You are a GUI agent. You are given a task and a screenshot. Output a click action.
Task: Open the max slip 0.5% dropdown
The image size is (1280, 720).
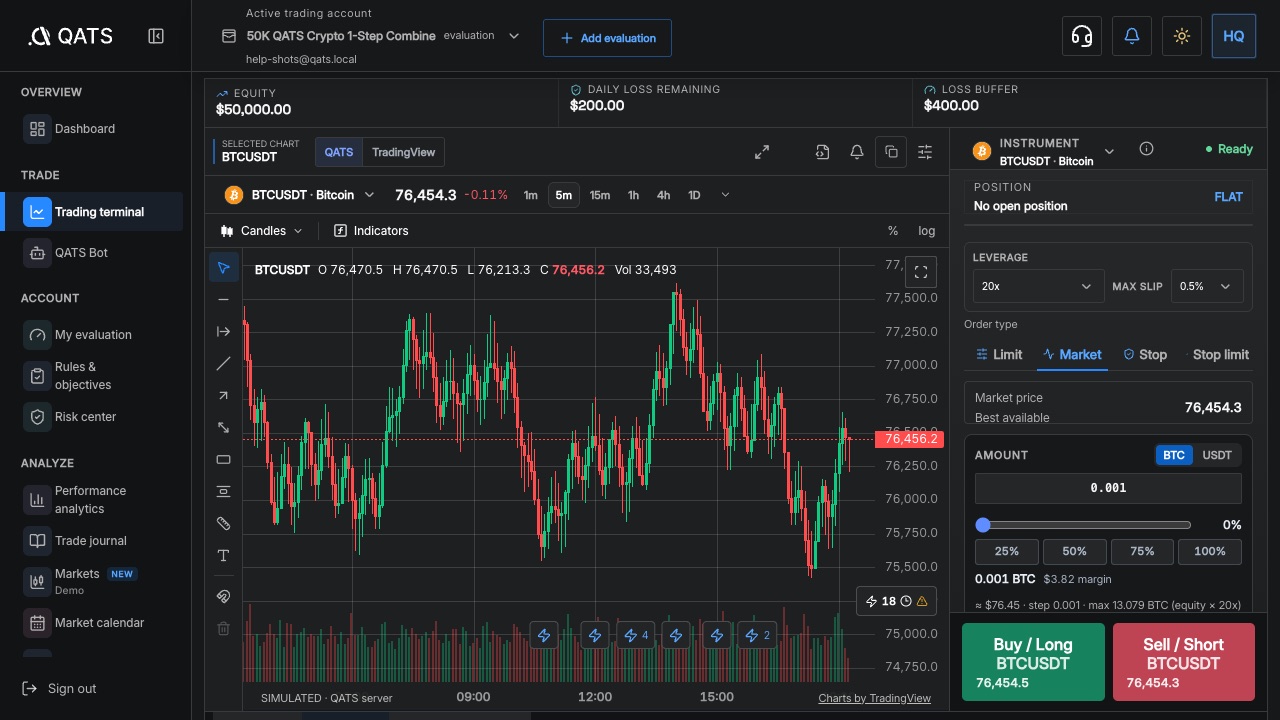coord(1207,286)
